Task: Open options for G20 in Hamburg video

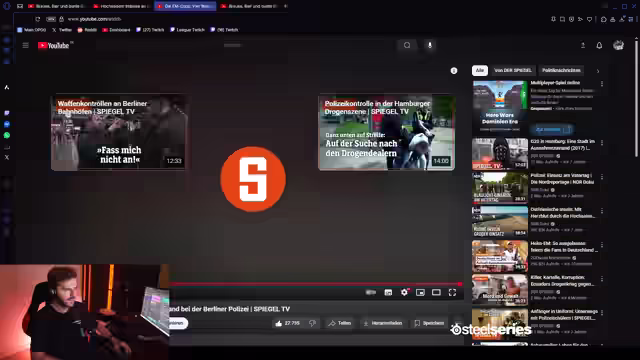Action: (x=602, y=143)
